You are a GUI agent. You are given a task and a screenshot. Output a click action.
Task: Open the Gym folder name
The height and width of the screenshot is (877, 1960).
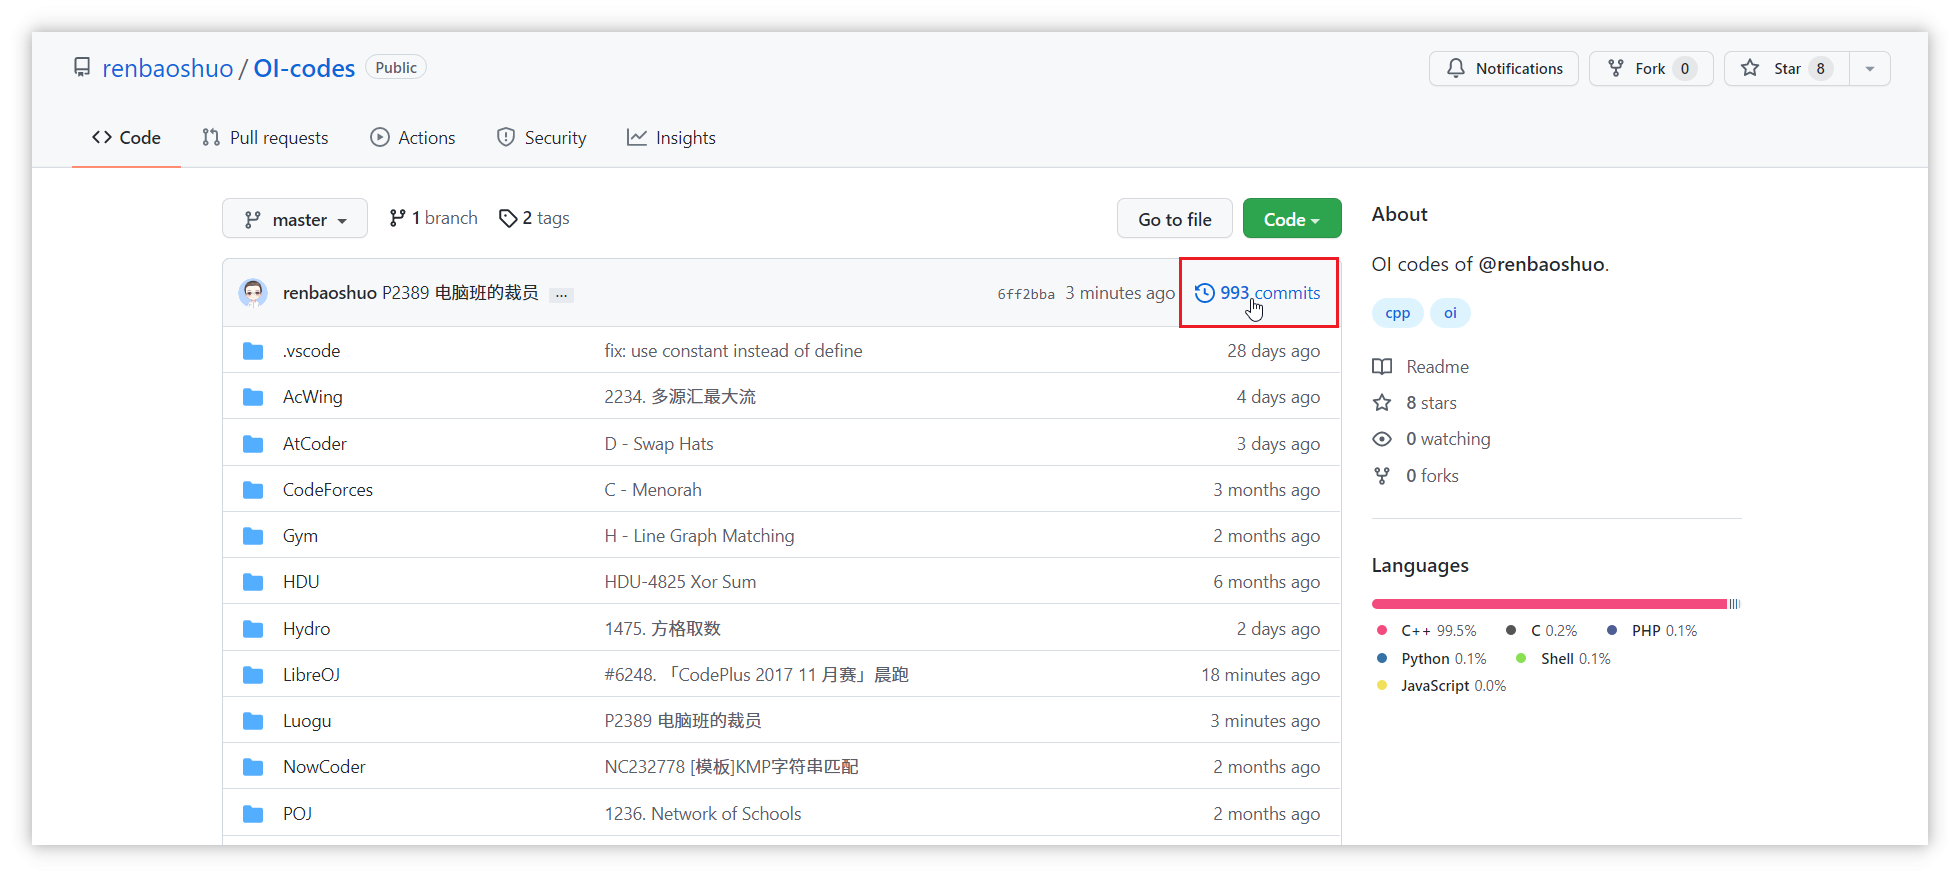tap(300, 536)
